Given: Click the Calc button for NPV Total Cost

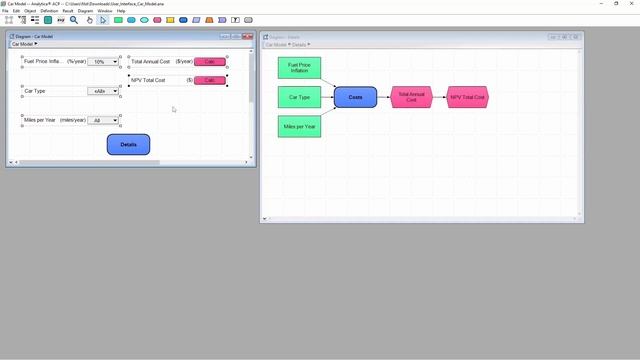Looking at the screenshot, I should point(210,80).
